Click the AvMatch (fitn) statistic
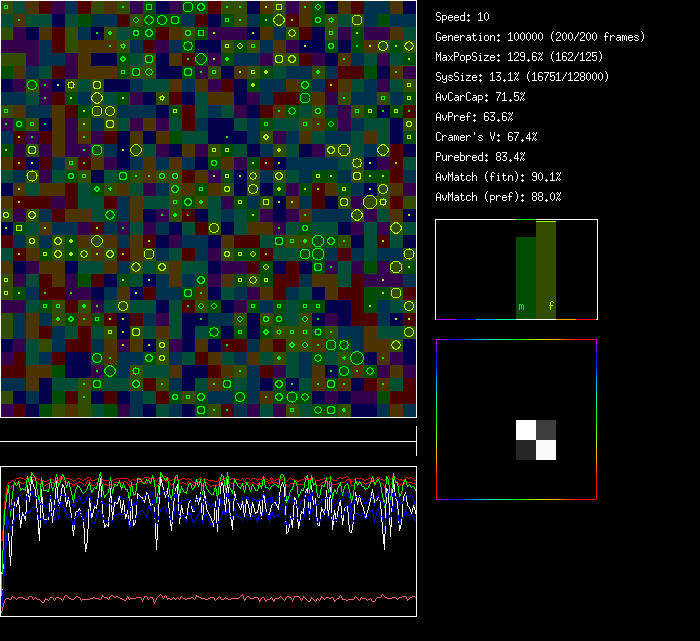Image resolution: width=700 pixels, height=641 pixels. tap(498, 177)
